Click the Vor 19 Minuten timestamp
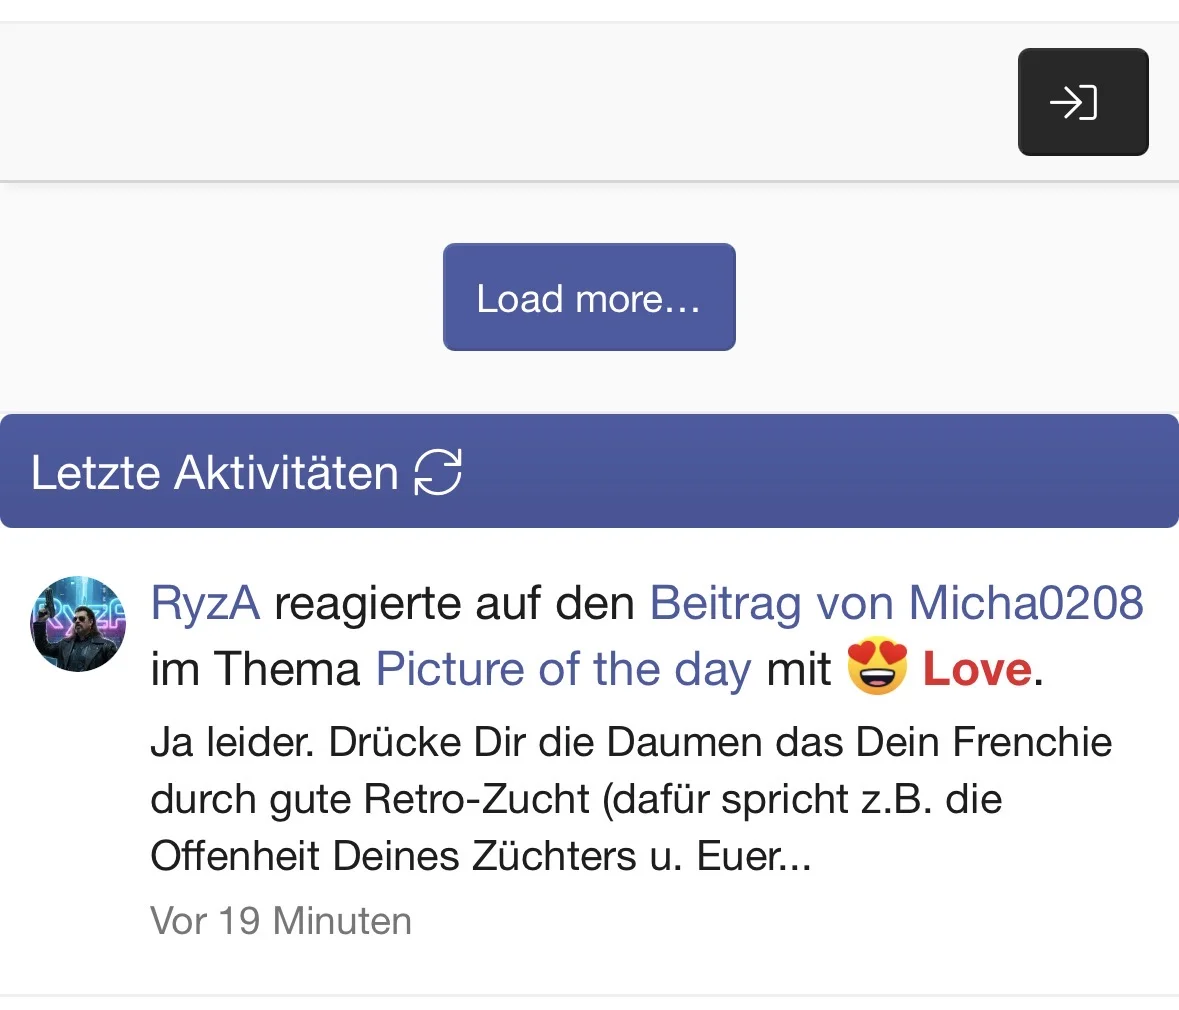Image resolution: width=1179 pixels, height=1010 pixels. [280, 921]
